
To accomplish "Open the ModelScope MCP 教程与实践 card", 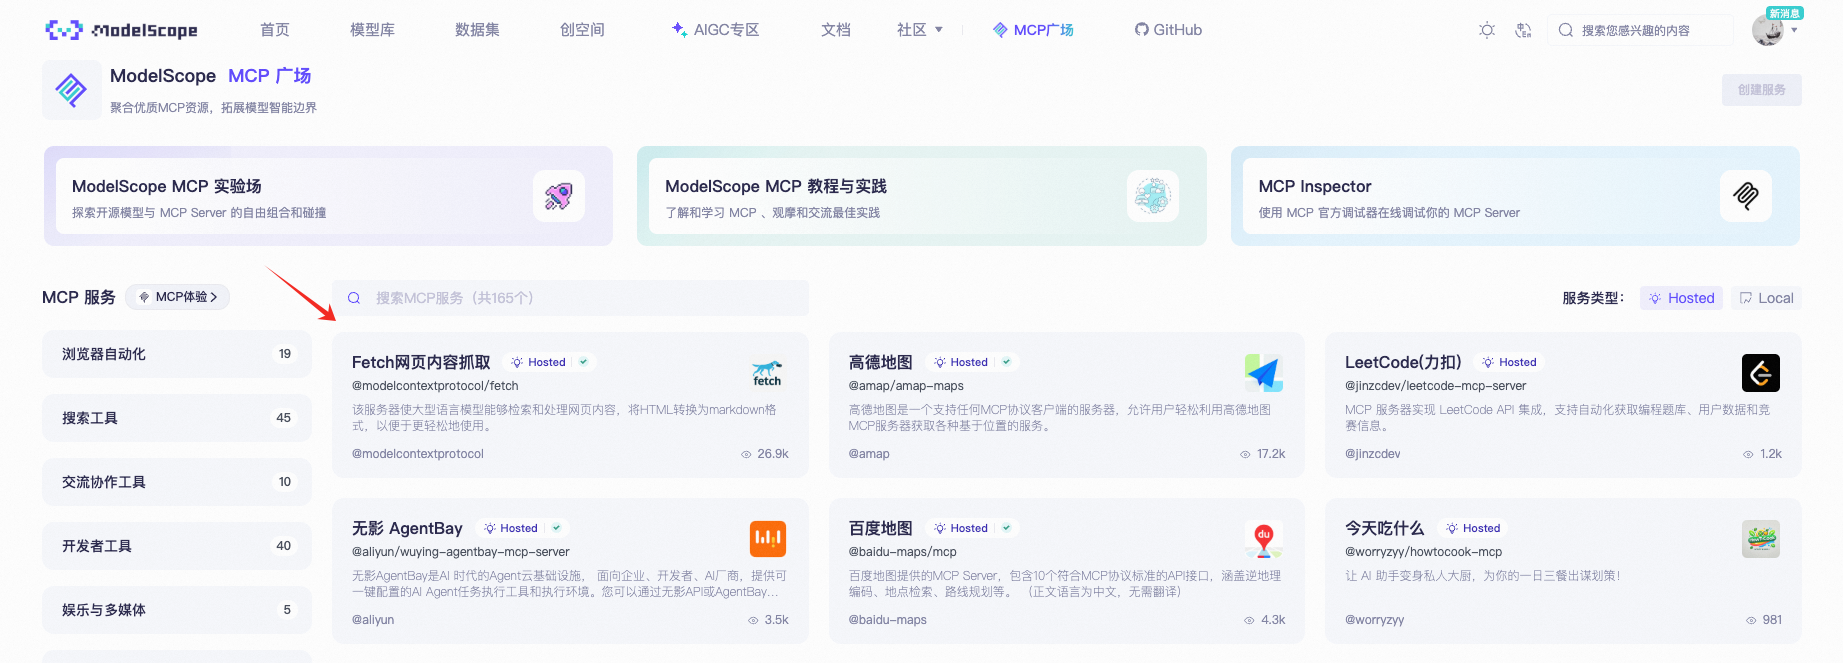I will [x=921, y=196].
